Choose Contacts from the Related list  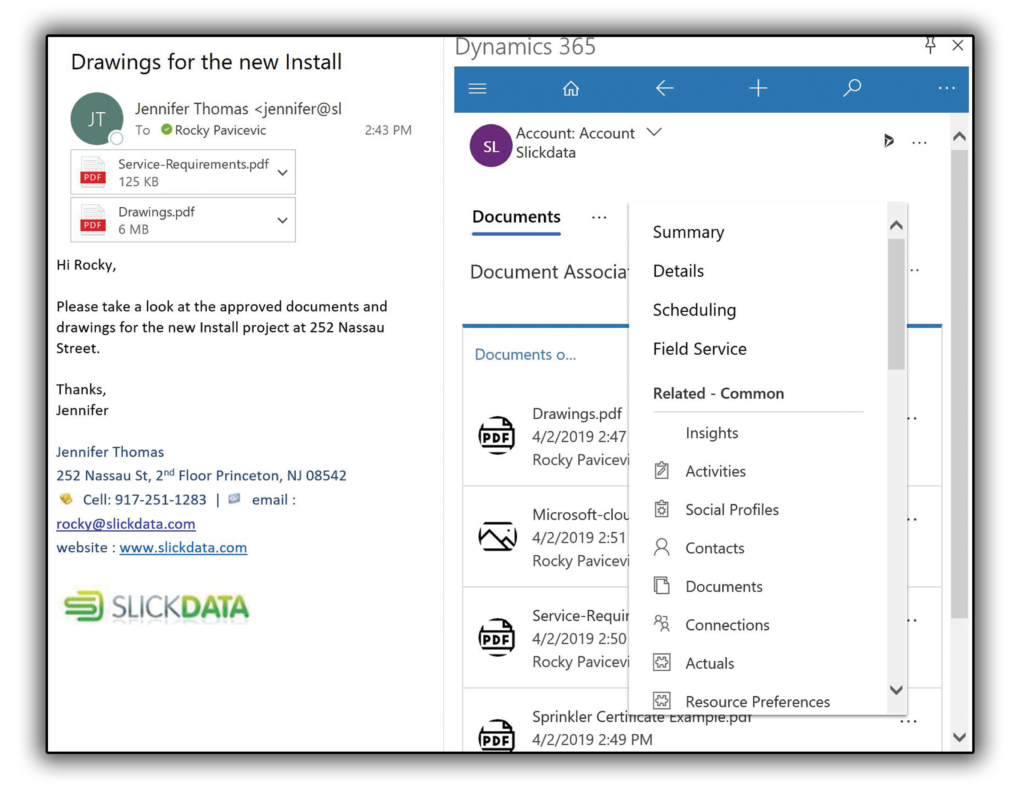click(x=714, y=548)
